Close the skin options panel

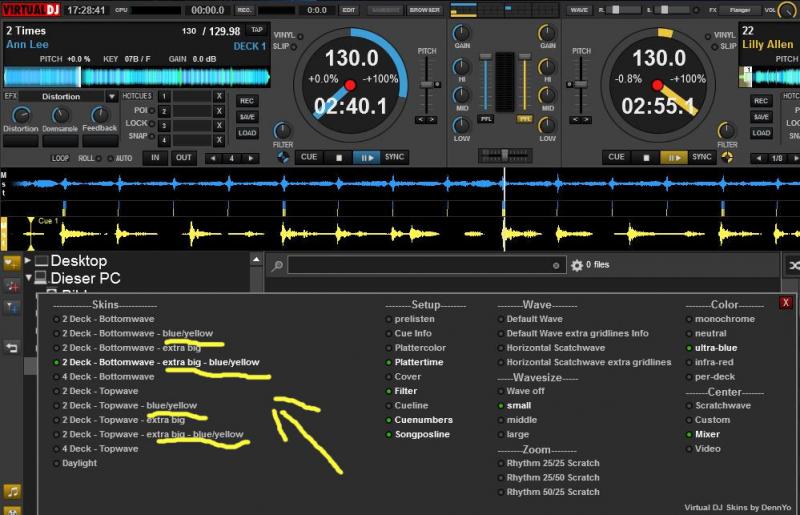(785, 303)
